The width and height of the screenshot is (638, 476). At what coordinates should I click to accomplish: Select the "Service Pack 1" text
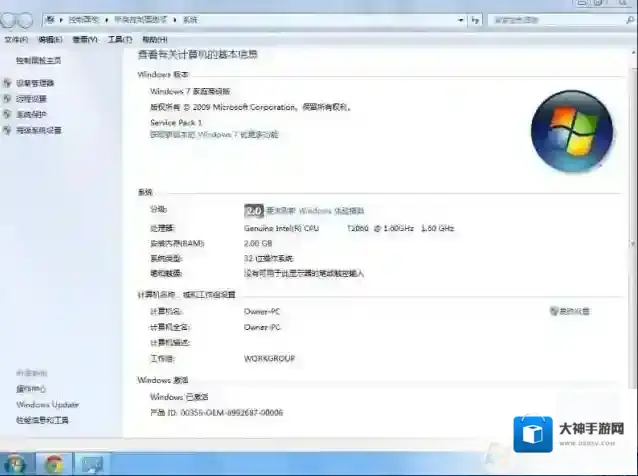176,122
